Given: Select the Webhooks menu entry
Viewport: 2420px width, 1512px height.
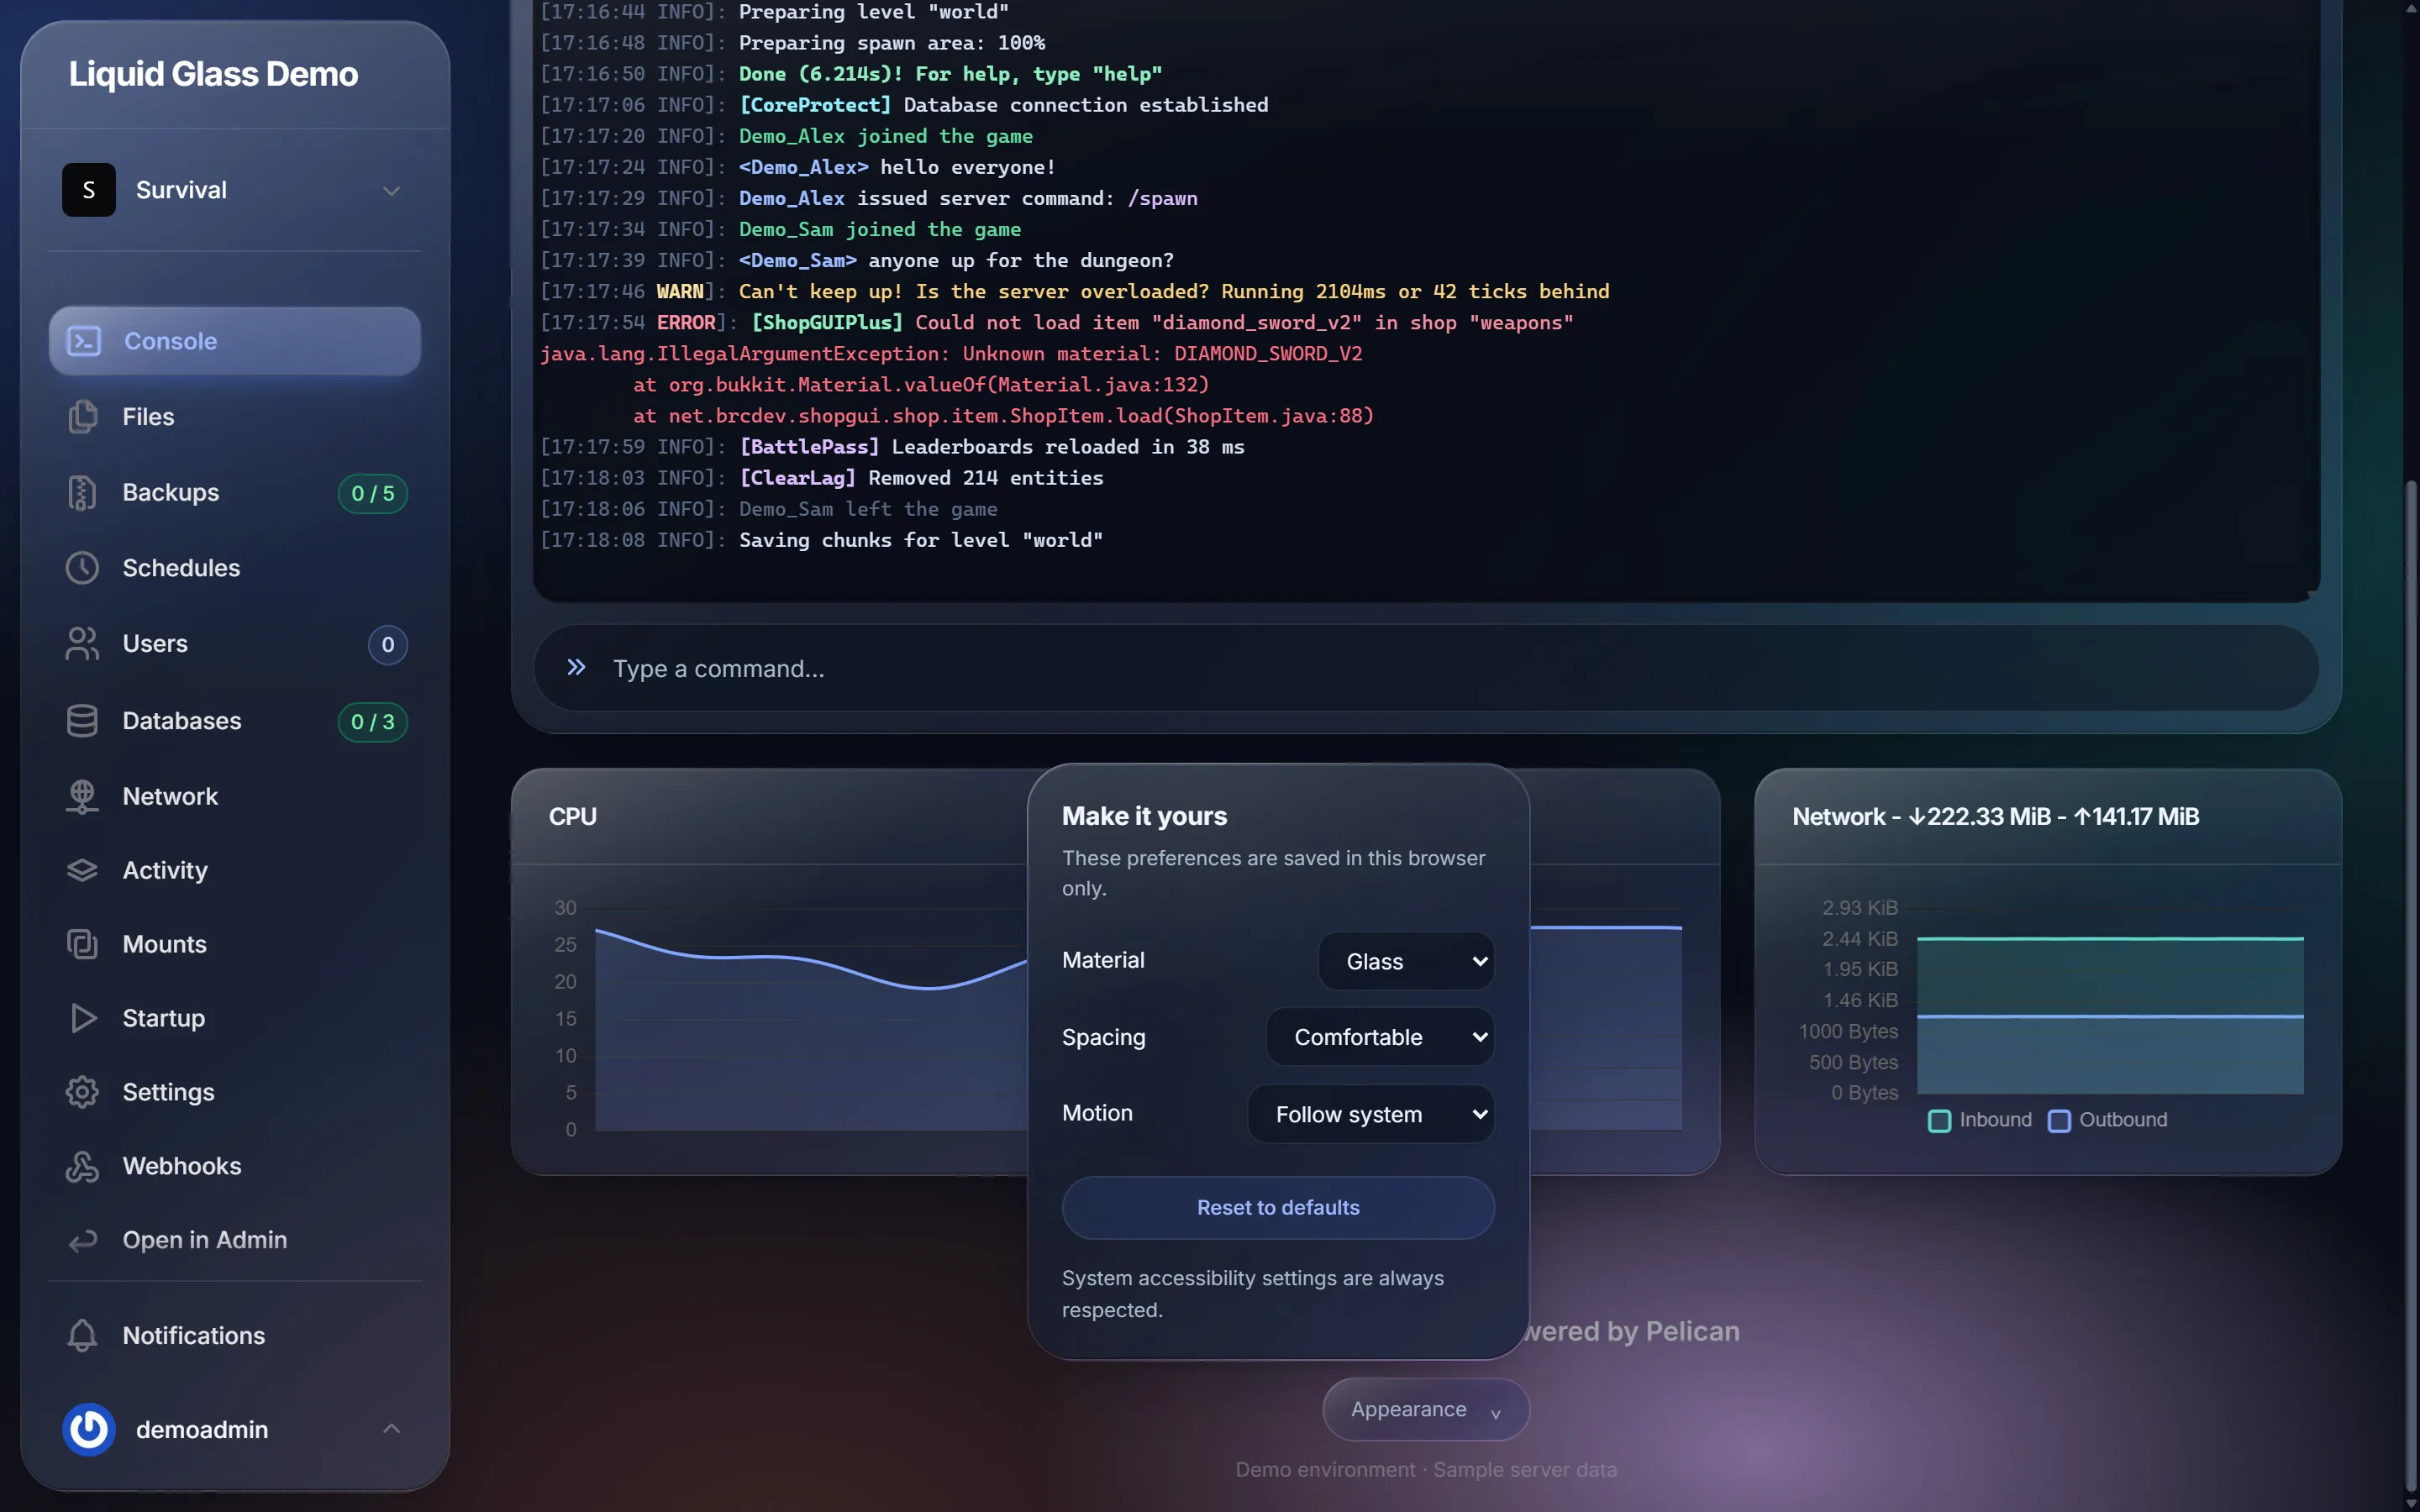Looking at the screenshot, I should coord(235,1166).
